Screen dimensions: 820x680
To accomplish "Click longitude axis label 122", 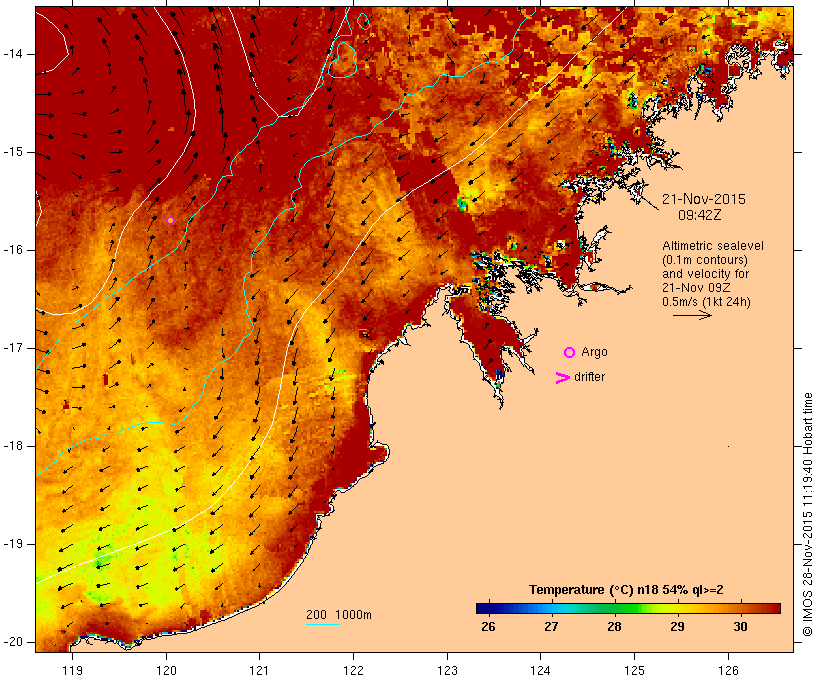I will click(354, 670).
